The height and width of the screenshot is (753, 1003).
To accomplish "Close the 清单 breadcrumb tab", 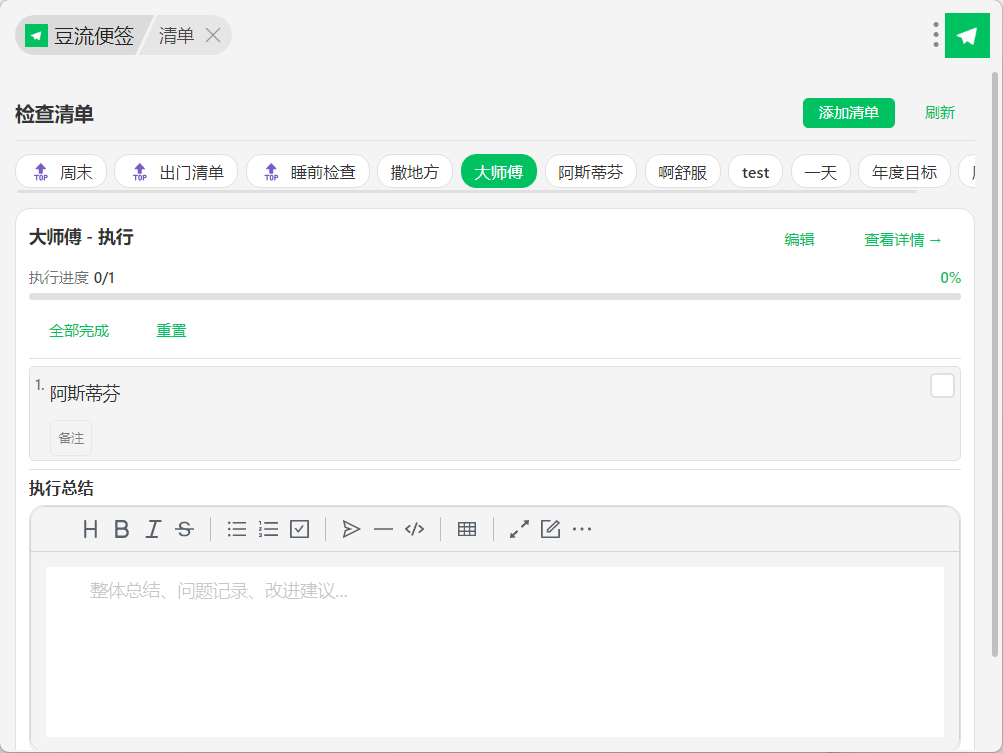I will tap(213, 35).
